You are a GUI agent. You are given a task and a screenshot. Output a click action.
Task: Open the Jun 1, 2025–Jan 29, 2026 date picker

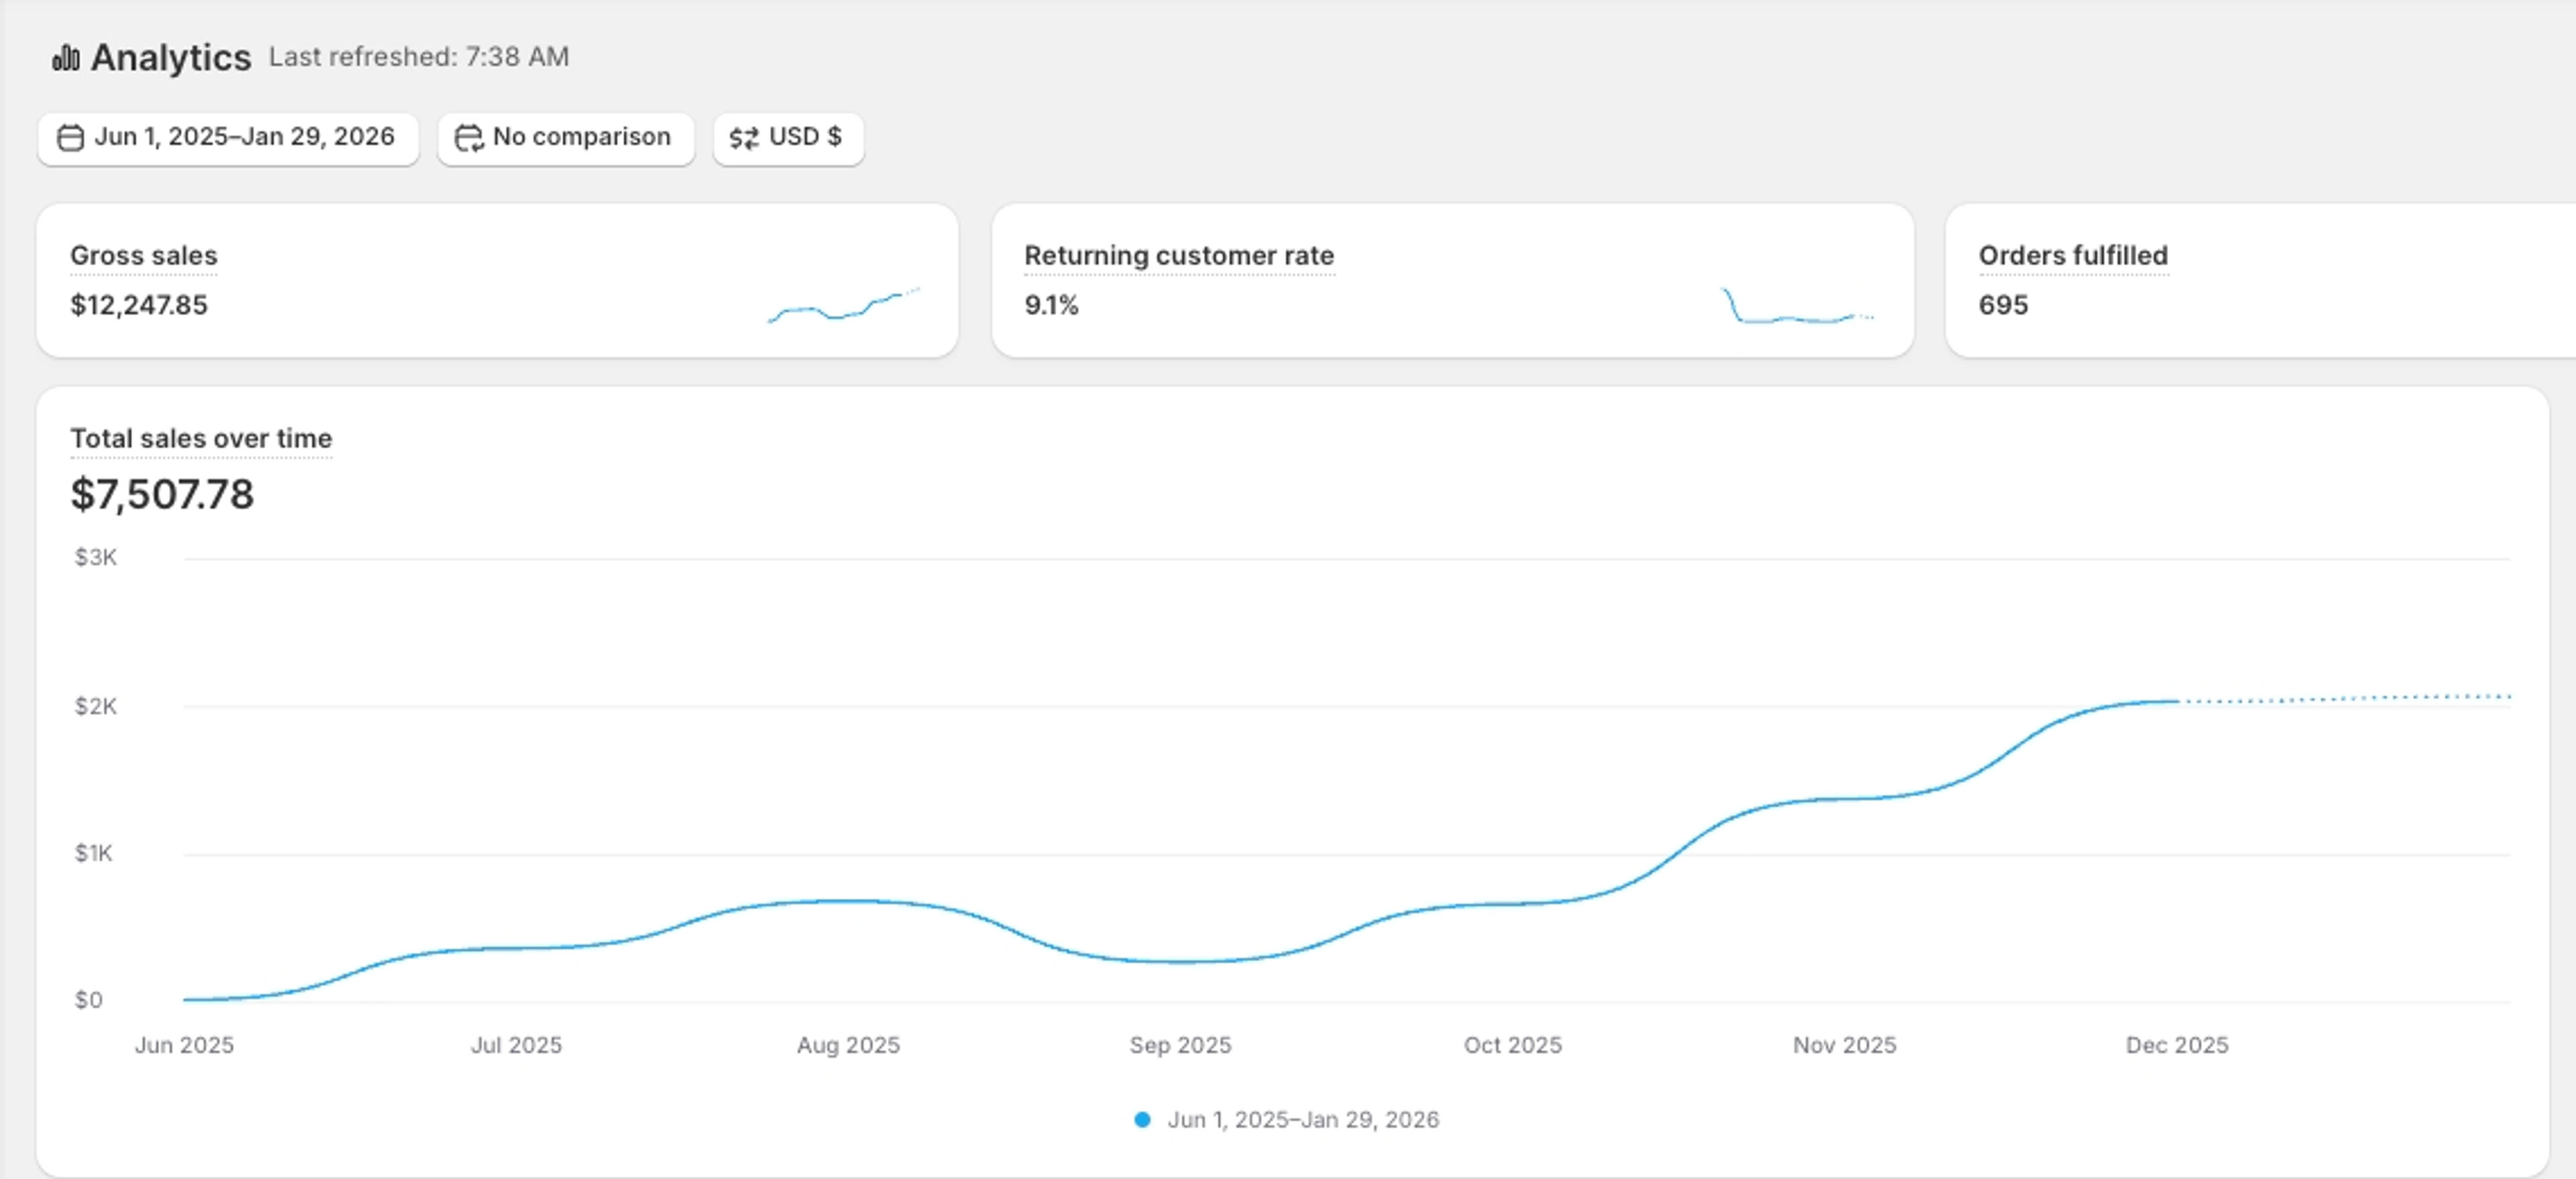click(x=228, y=138)
